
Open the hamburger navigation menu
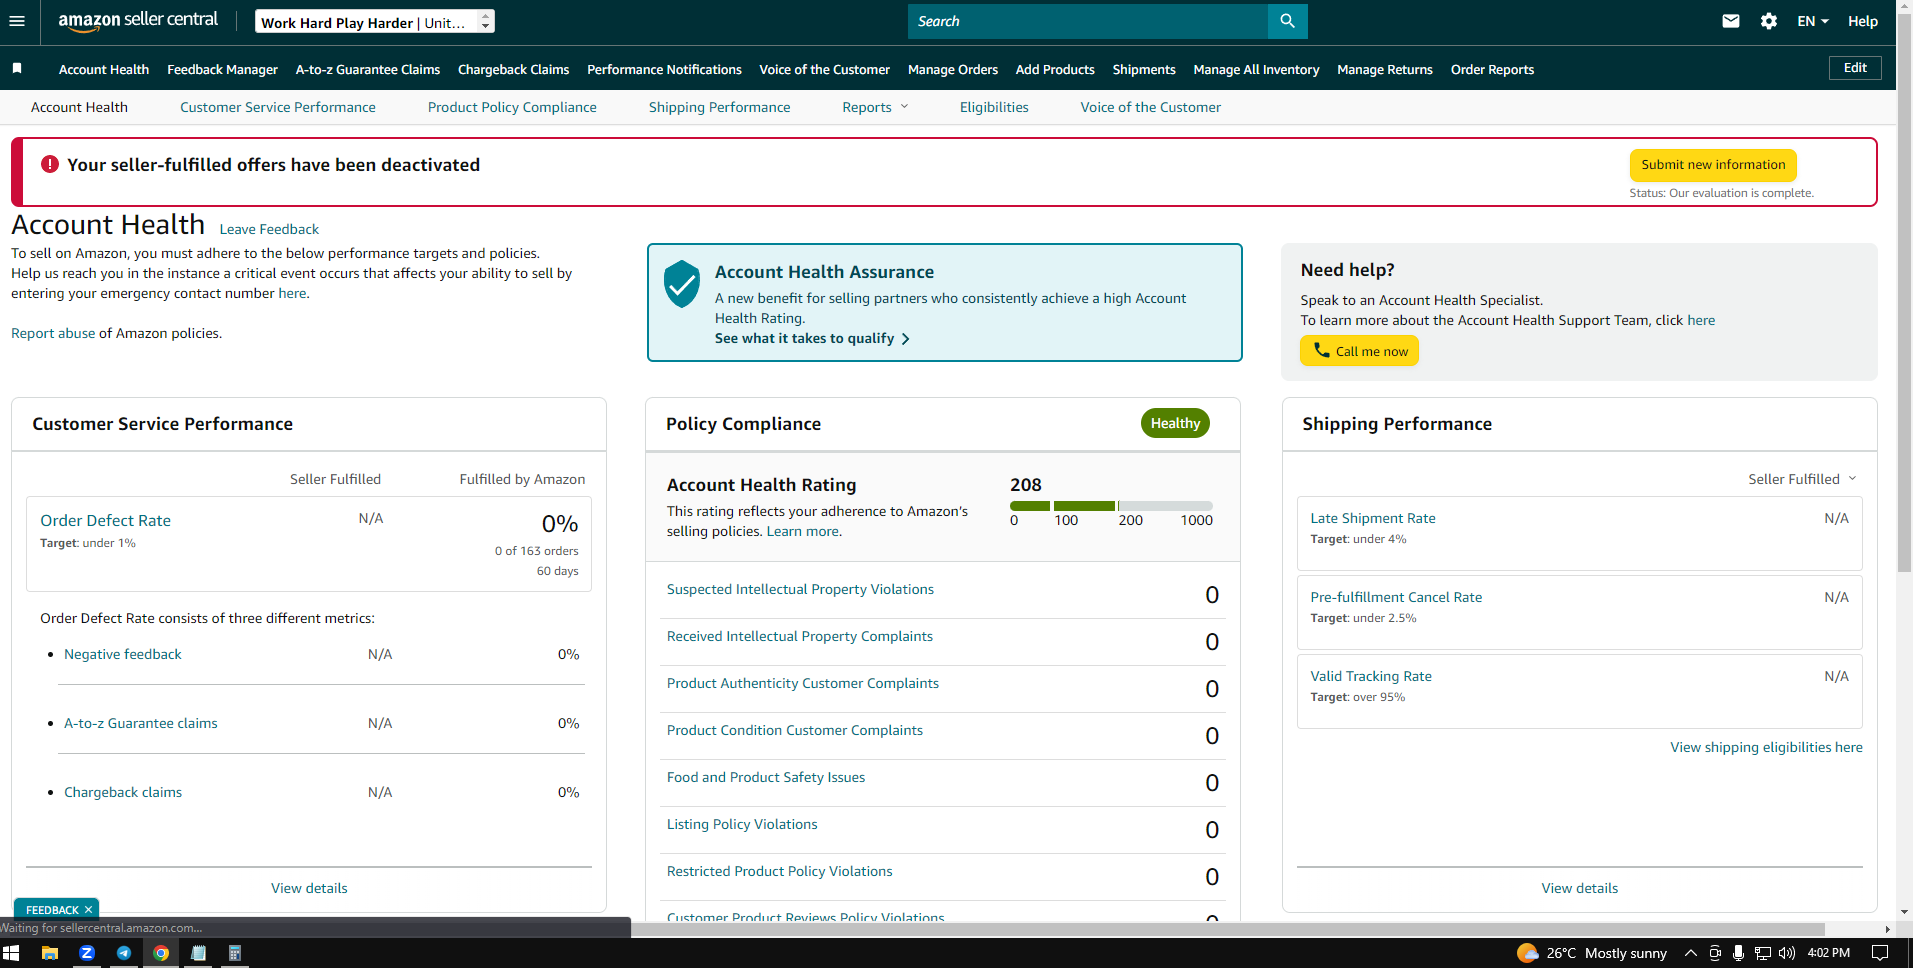pos(17,21)
